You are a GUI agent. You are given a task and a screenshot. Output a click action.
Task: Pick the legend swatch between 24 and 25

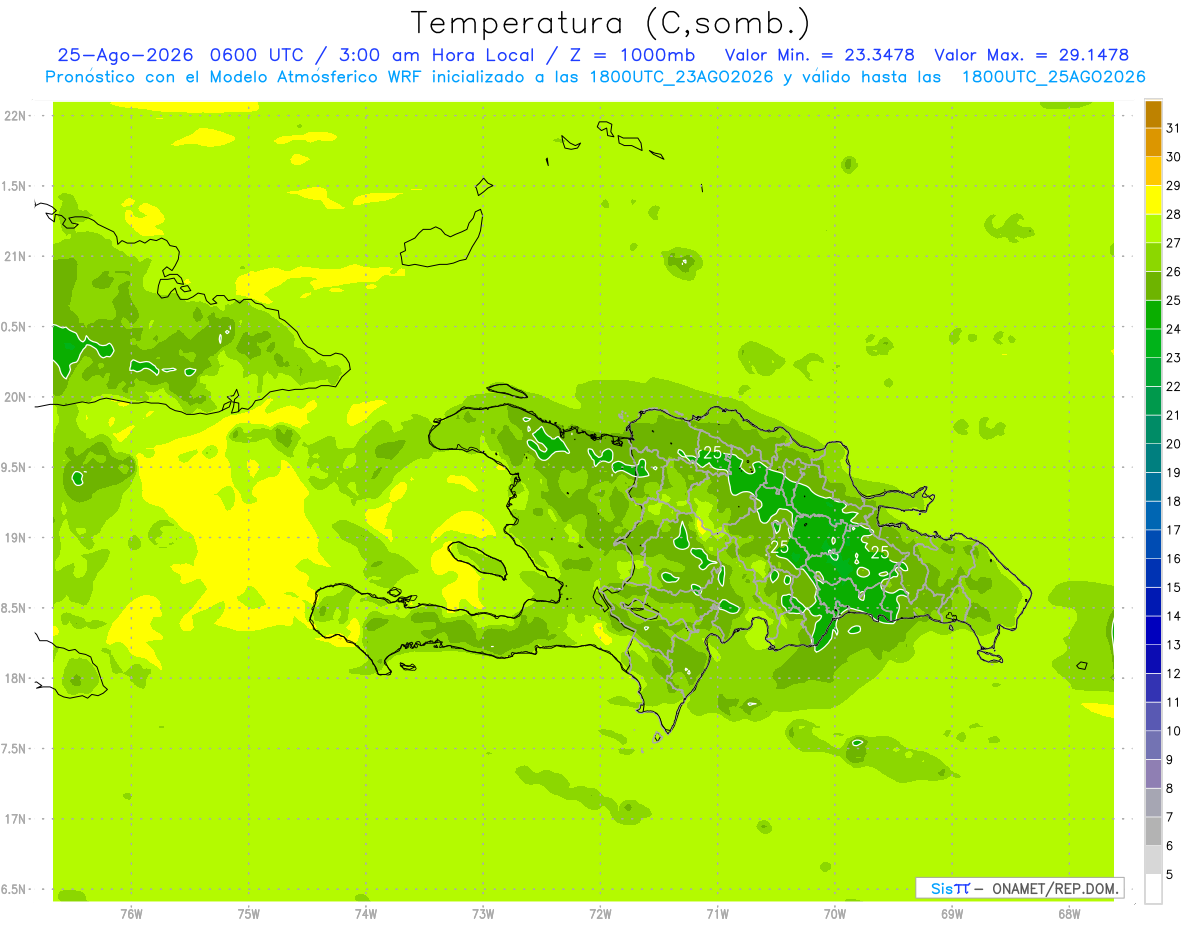(x=1154, y=316)
